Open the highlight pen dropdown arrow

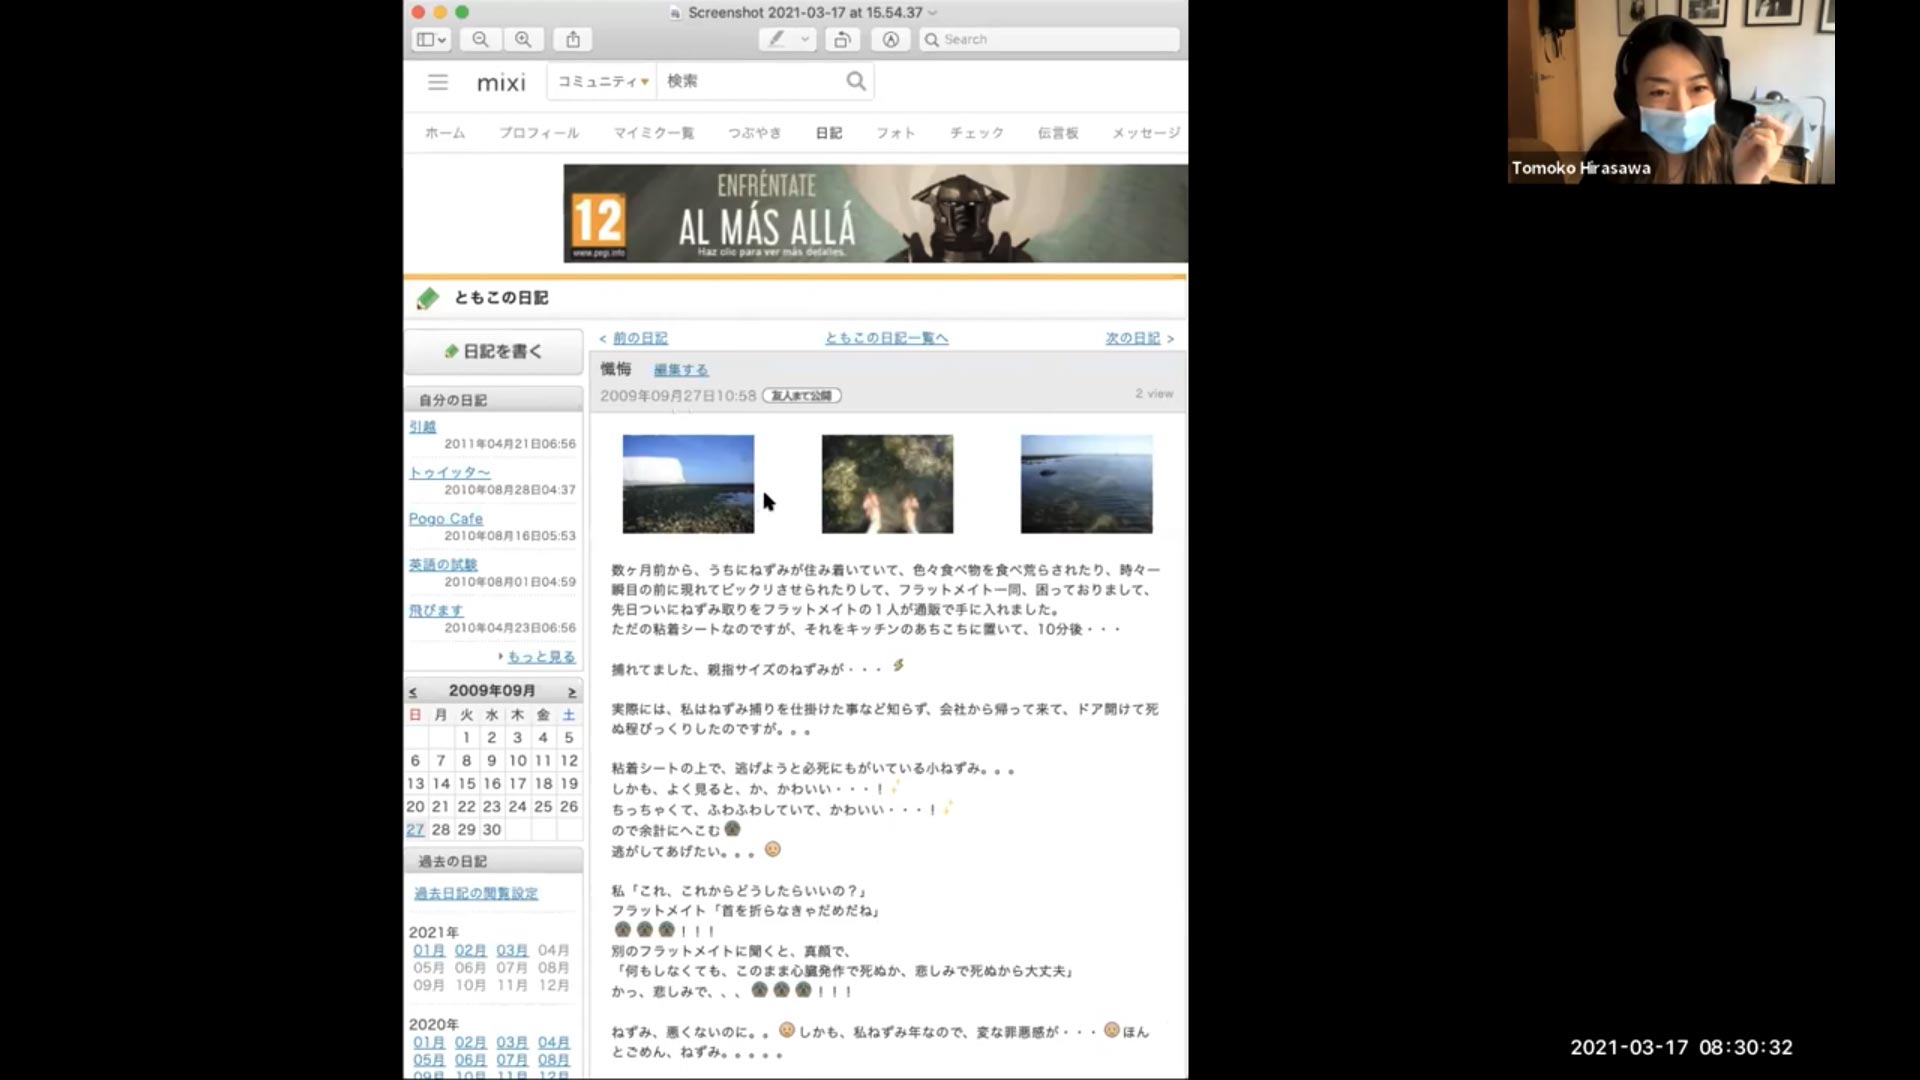coord(805,39)
